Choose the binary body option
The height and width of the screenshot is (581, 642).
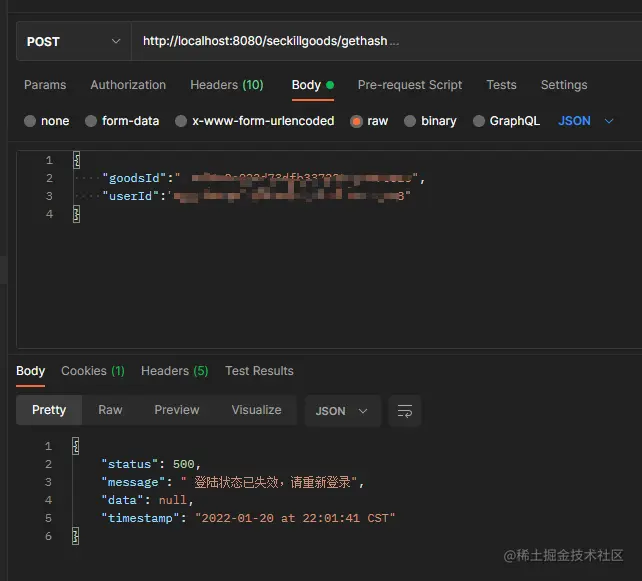pos(430,121)
